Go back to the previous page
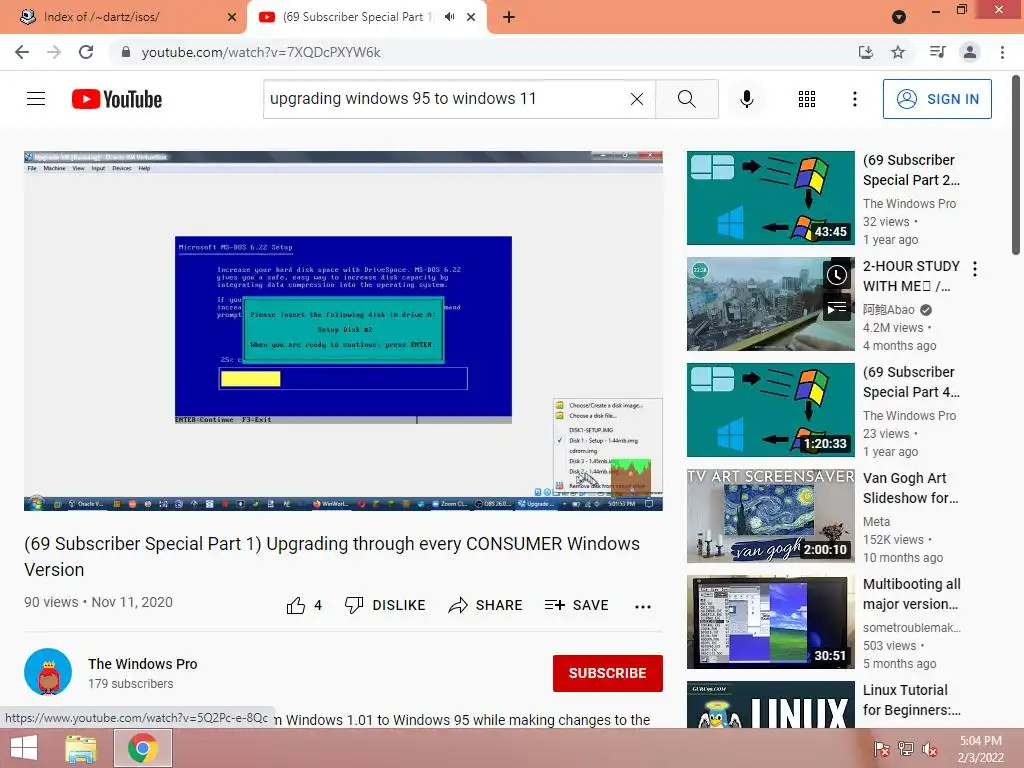 coord(22,52)
